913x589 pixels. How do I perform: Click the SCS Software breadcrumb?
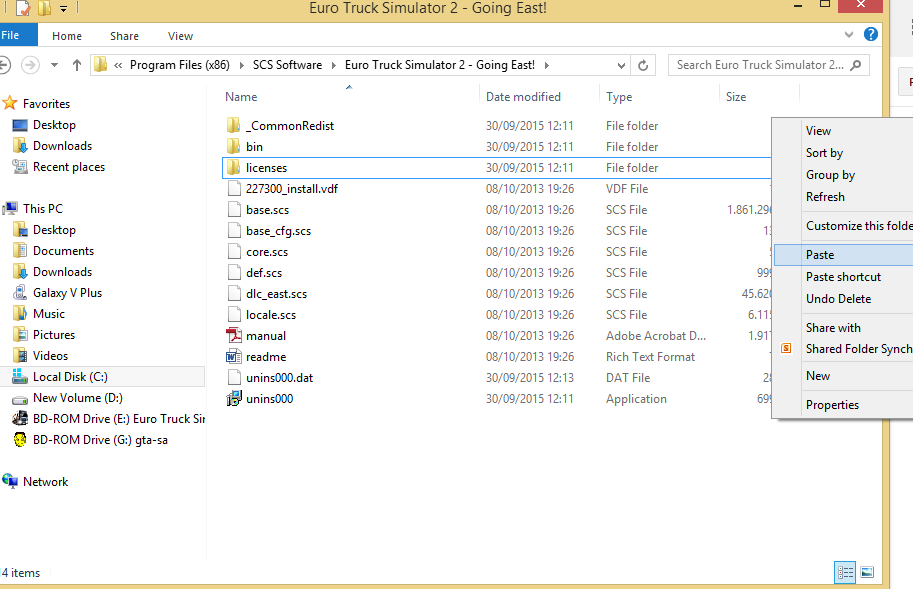pyautogui.click(x=287, y=65)
